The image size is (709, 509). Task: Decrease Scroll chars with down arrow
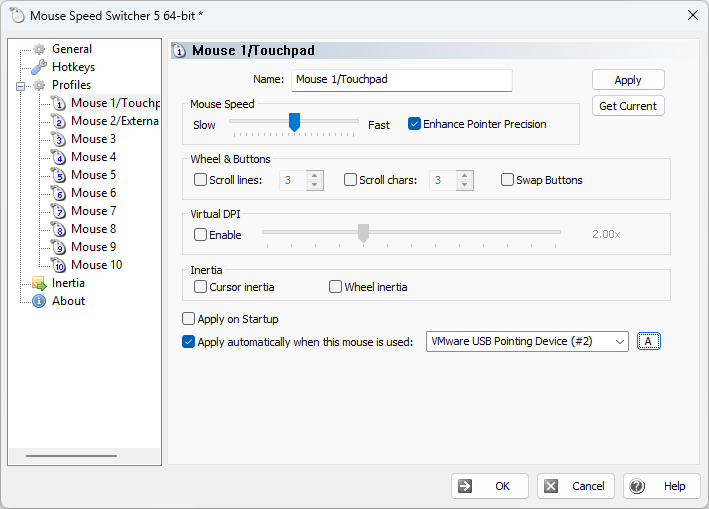pos(465,185)
